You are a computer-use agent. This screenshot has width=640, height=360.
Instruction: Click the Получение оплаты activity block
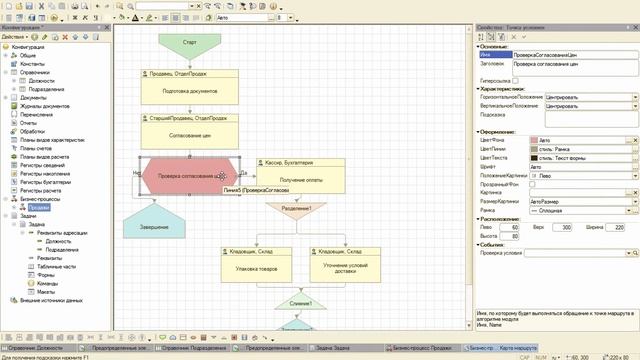(x=301, y=176)
